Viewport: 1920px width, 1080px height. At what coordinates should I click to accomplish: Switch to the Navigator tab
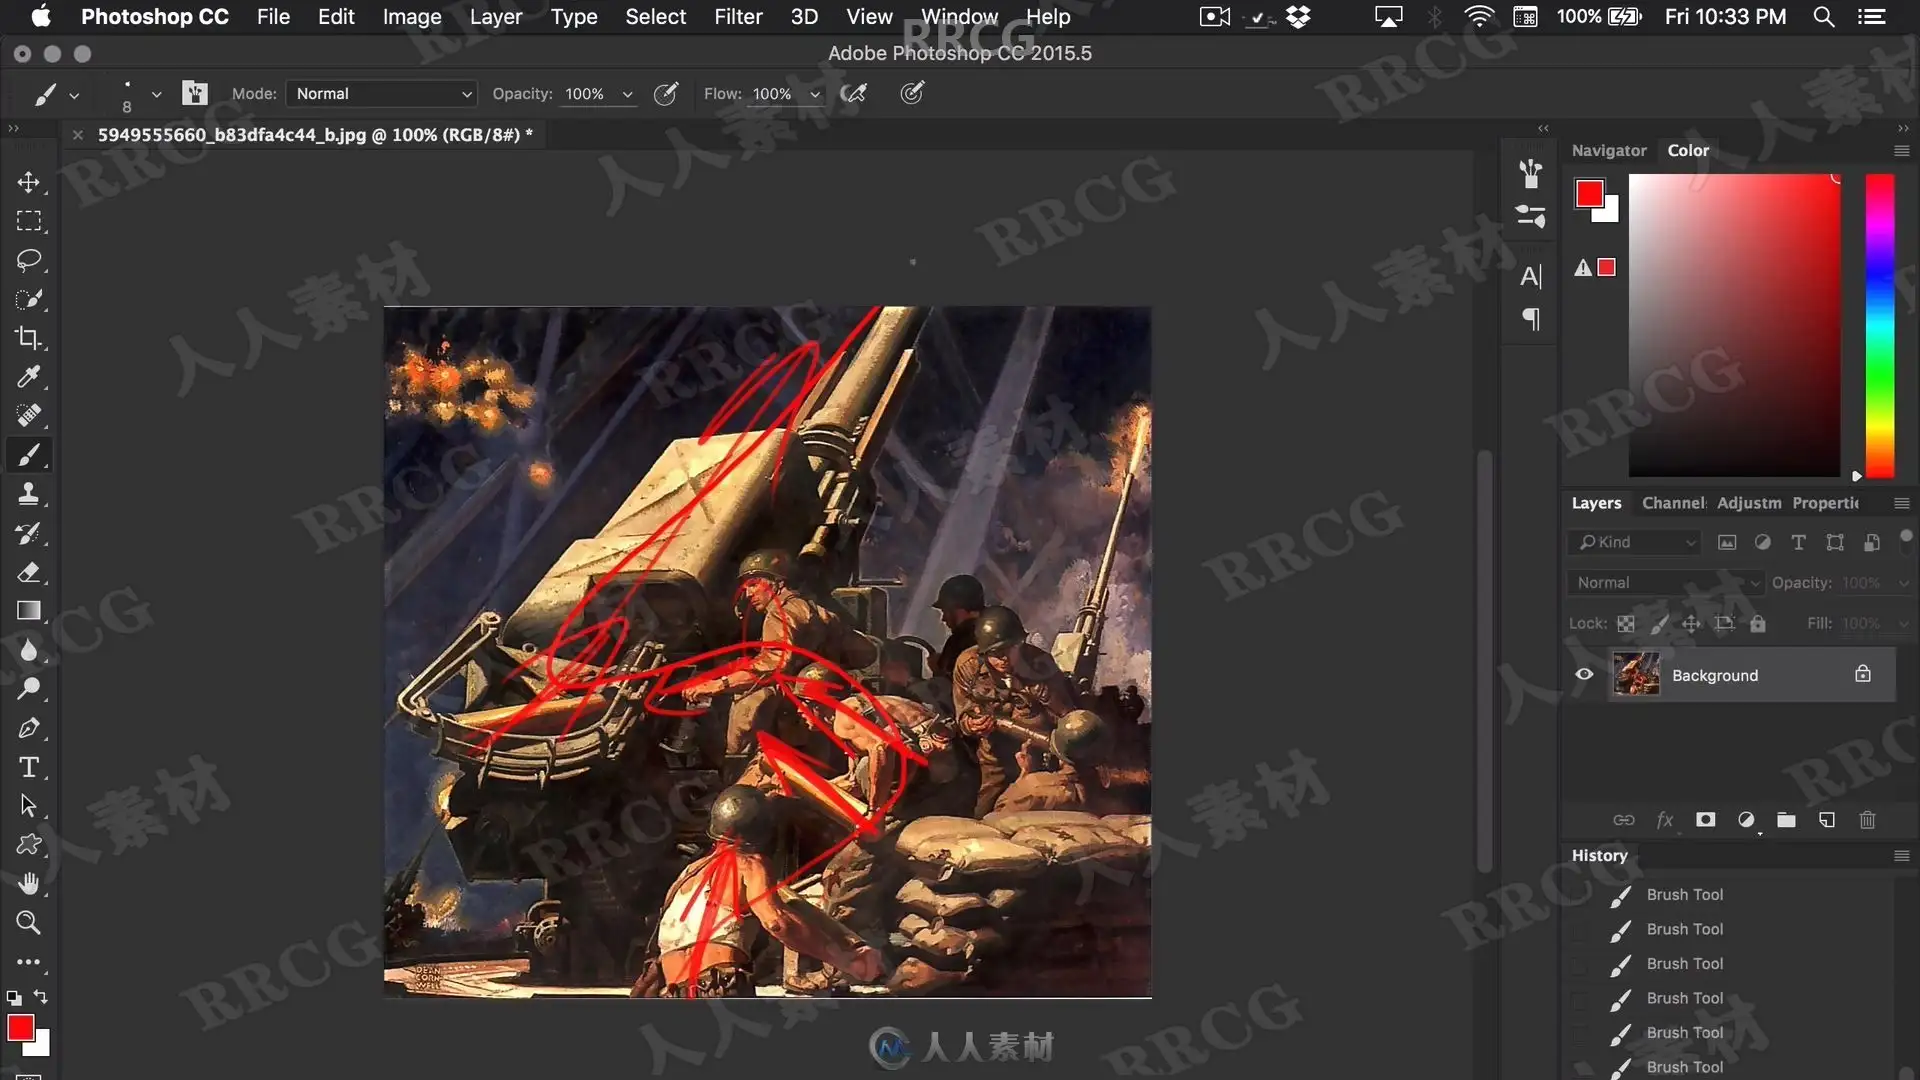pyautogui.click(x=1609, y=150)
